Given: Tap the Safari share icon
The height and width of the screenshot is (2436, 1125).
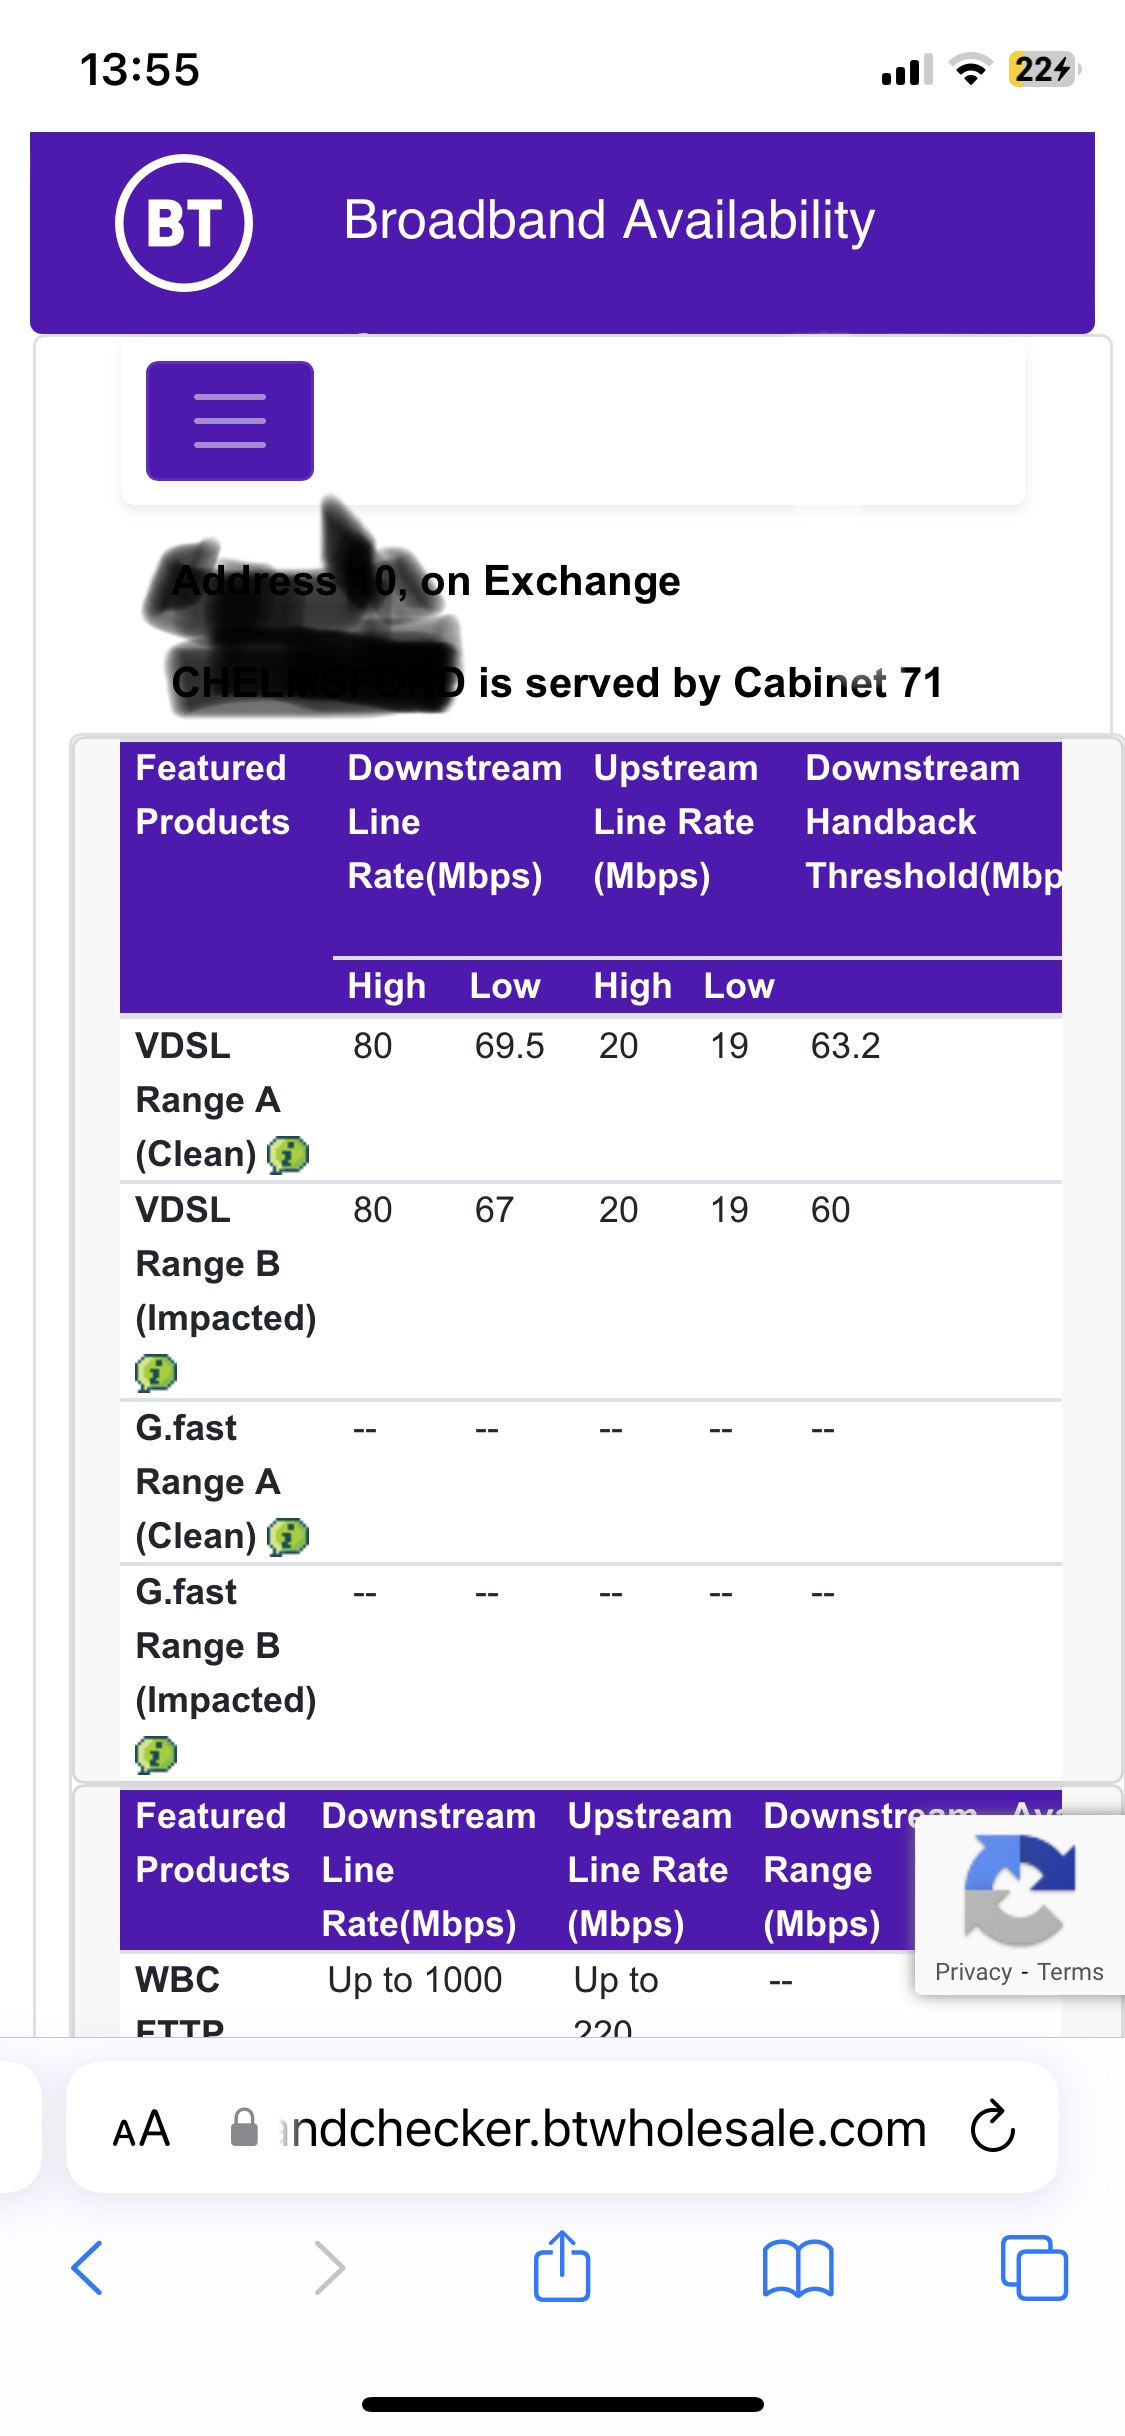Looking at the screenshot, I should pos(562,2267).
